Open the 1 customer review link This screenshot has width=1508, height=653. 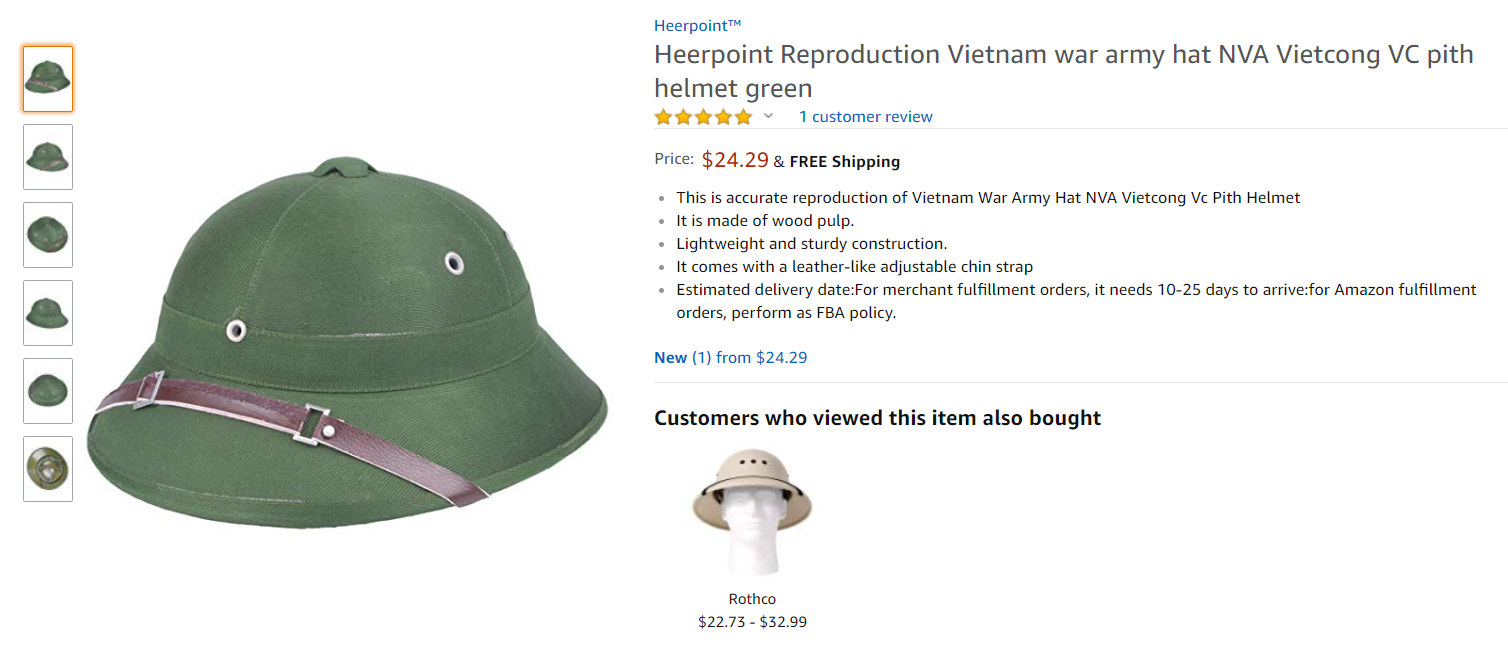(865, 117)
